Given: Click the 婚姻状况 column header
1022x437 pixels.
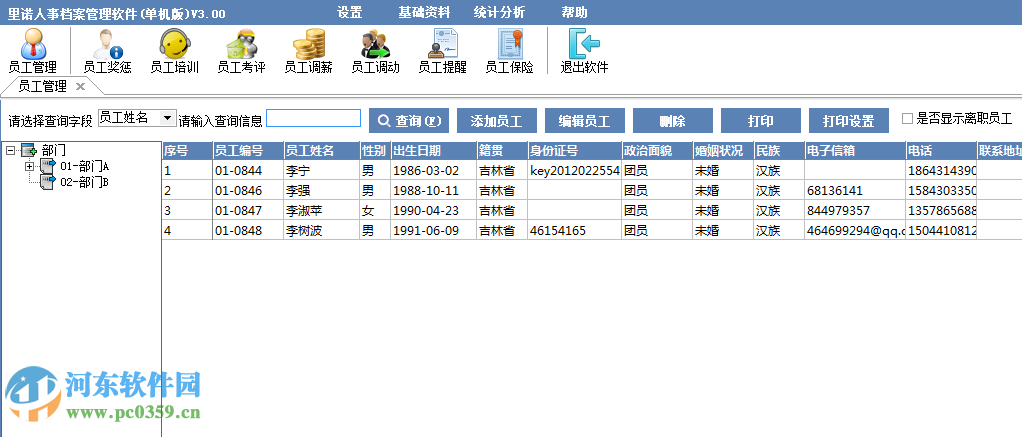Looking at the screenshot, I should tap(723, 151).
